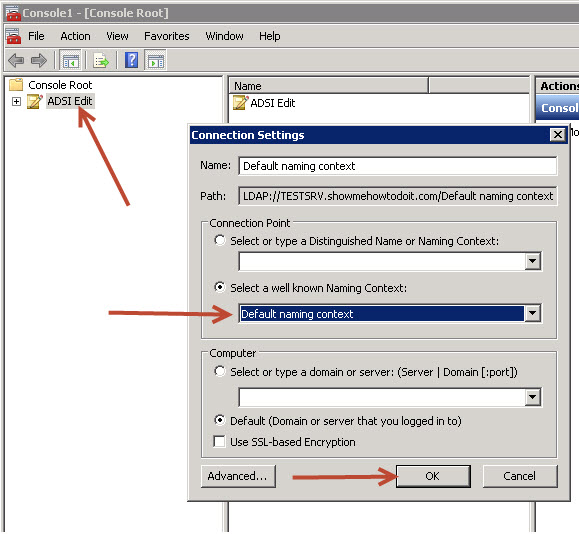Image resolution: width=579 pixels, height=534 pixels.
Task: Click the Advanced... button
Action: (x=238, y=476)
